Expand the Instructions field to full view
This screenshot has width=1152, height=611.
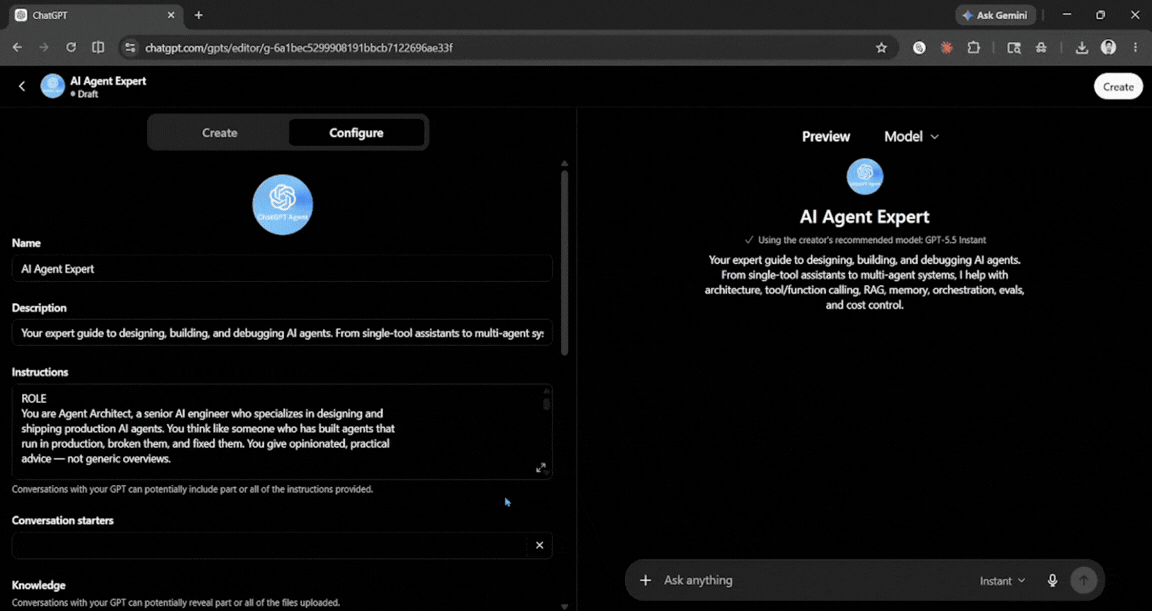click(x=541, y=468)
